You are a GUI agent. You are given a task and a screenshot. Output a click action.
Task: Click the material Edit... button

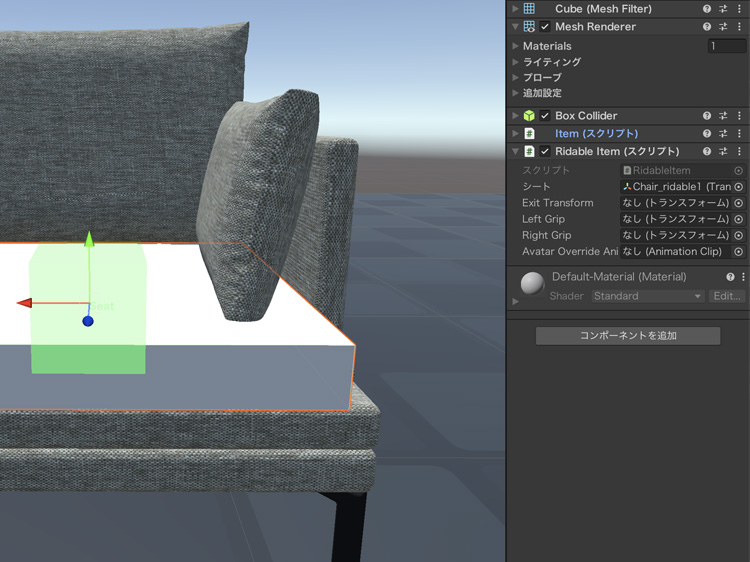(x=726, y=296)
